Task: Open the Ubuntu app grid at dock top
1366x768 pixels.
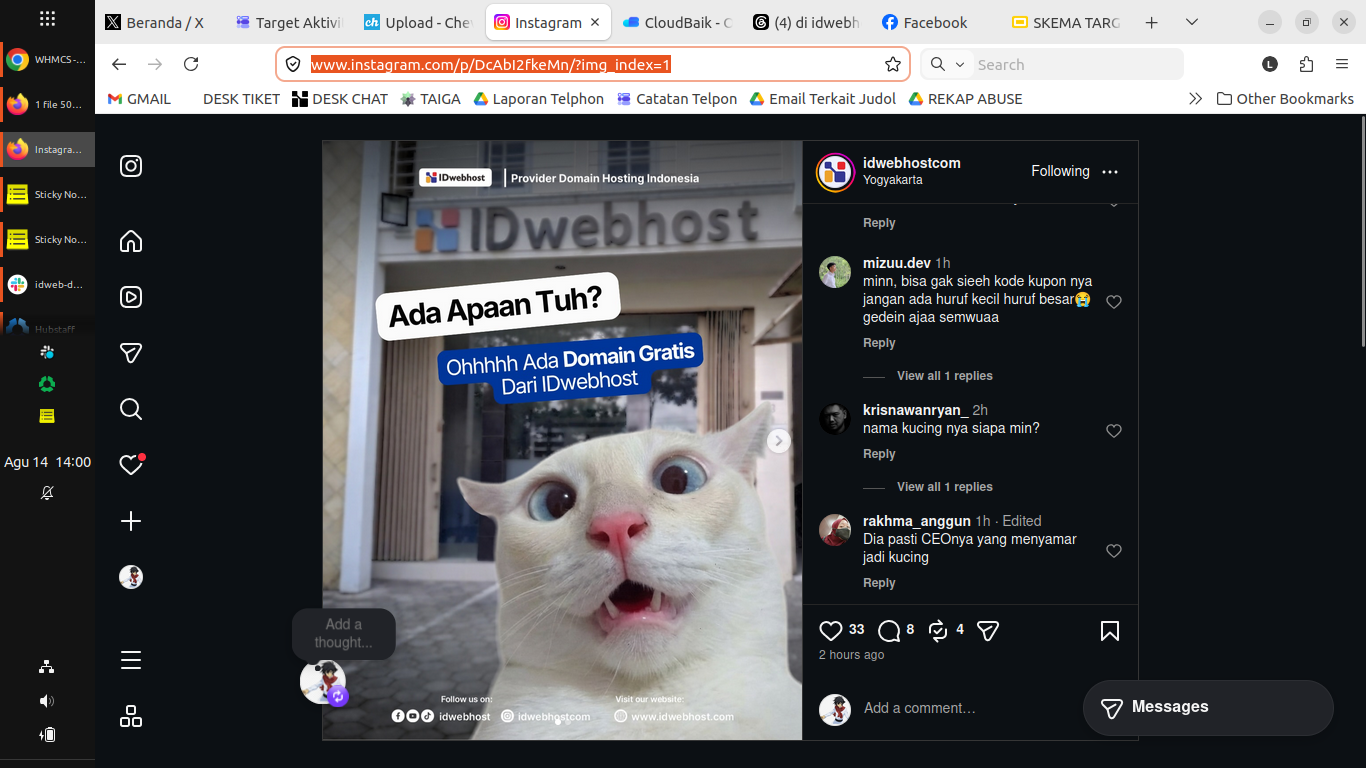Action: pos(47,19)
